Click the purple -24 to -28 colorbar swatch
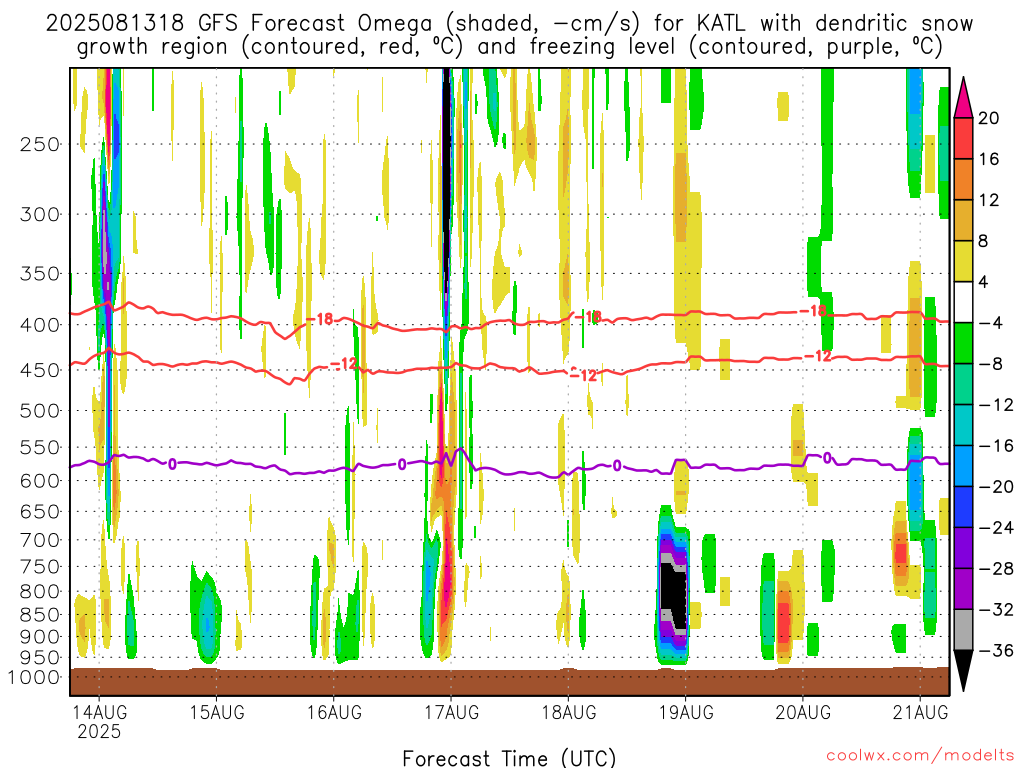Screen dimensions: 1024x768 coord(963,548)
